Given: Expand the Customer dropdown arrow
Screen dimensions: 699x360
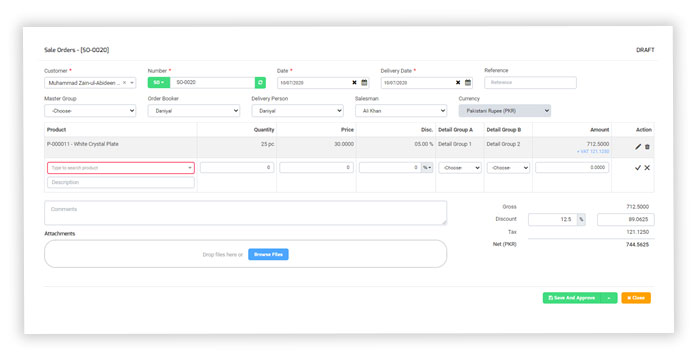Looking at the screenshot, I should [132, 83].
